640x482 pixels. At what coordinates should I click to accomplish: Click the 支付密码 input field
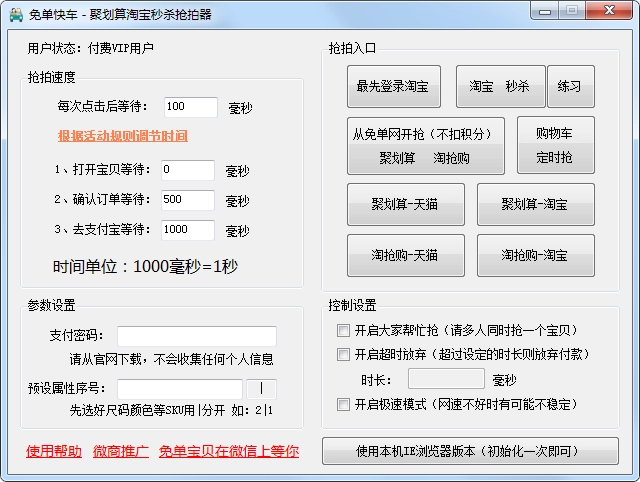click(197, 336)
